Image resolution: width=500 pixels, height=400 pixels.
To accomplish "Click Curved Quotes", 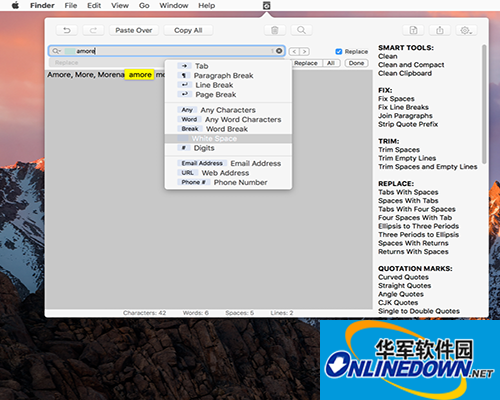I will coord(403,277).
